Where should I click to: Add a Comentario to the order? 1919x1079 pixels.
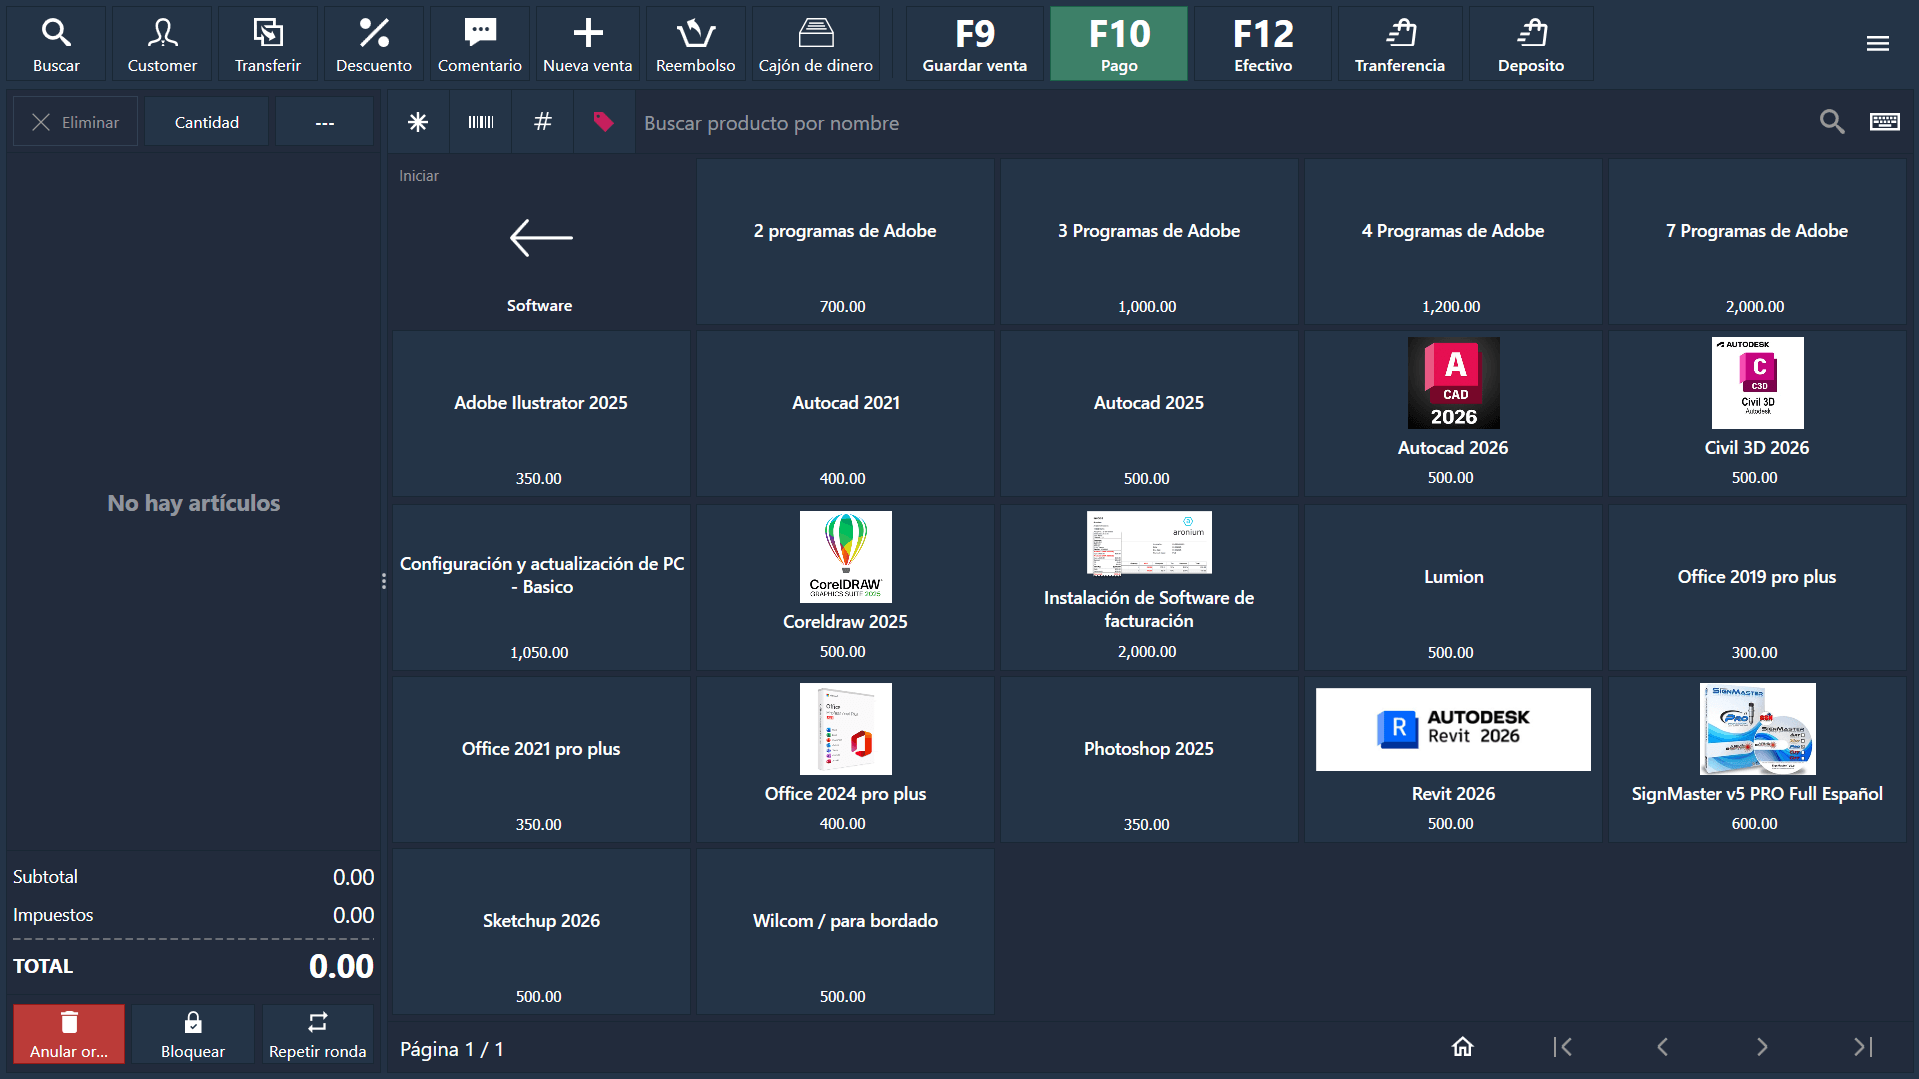tap(480, 44)
